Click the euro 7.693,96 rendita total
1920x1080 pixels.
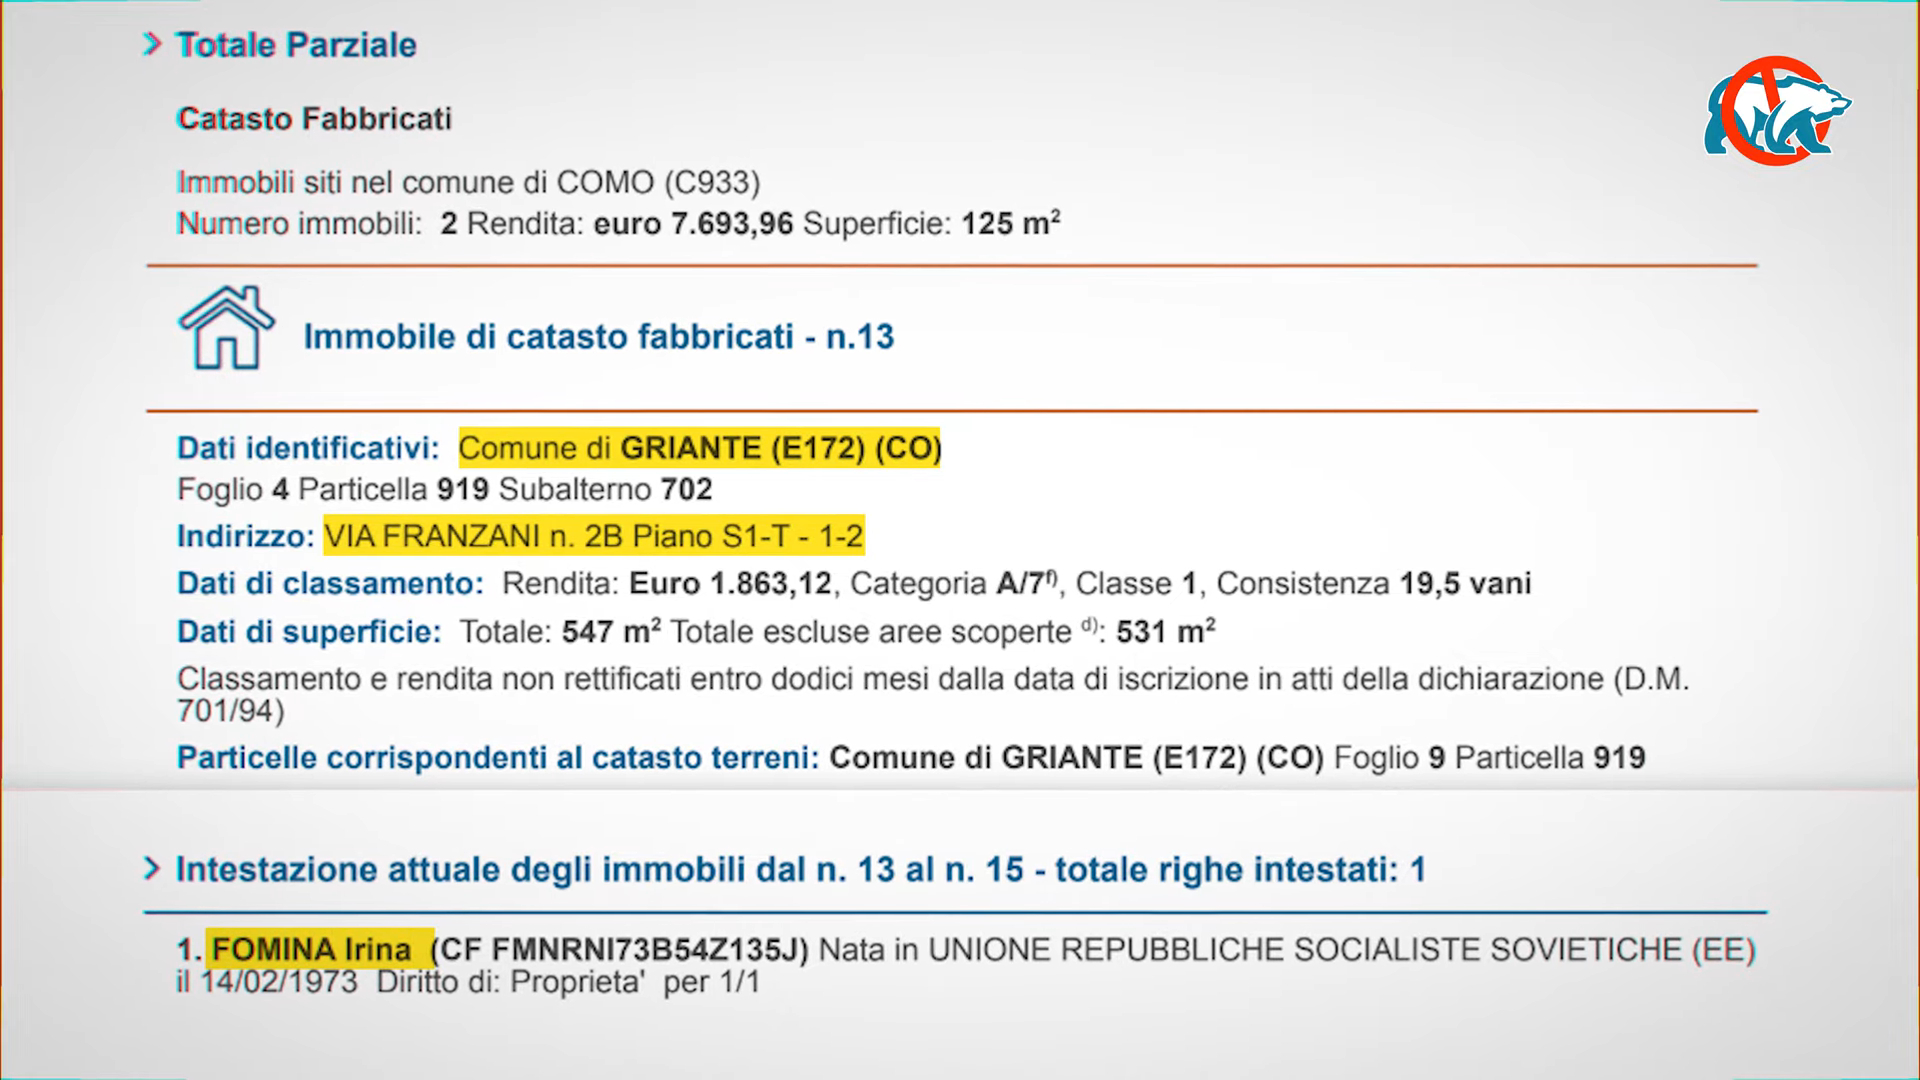[693, 223]
